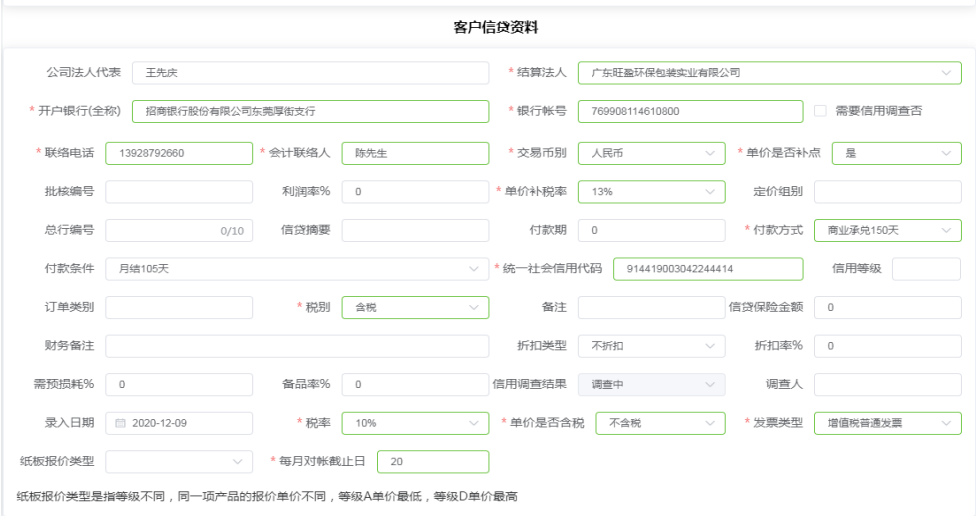This screenshot has width=980, height=527.
Task: Open the empty 纸板报价类型 dropdown
Action: click(179, 461)
